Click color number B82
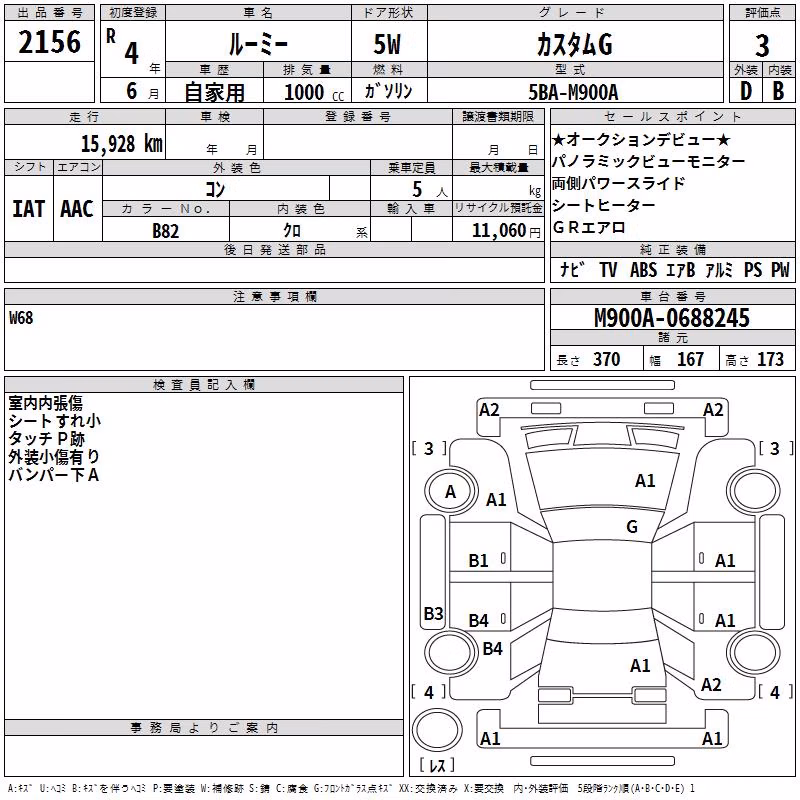The width and height of the screenshot is (800, 800). [166, 231]
